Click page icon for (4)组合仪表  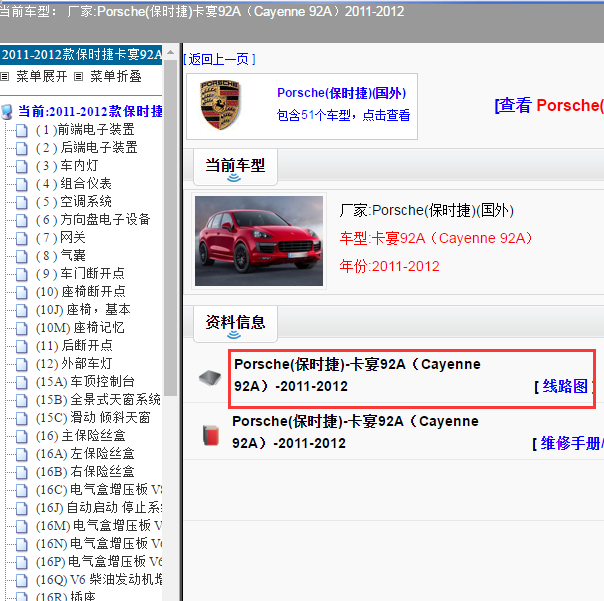22,184
